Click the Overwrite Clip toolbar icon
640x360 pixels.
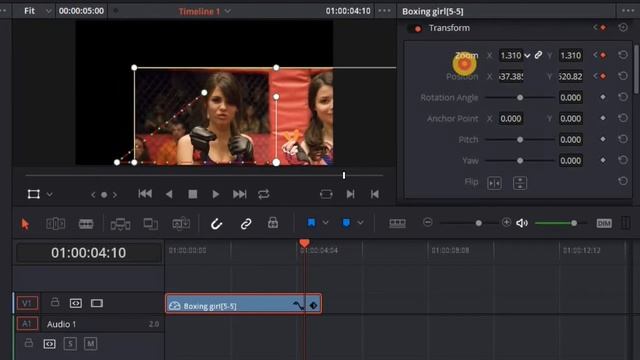pyautogui.click(x=151, y=224)
